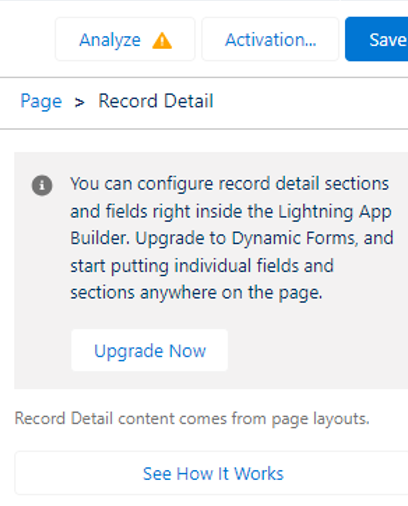The height and width of the screenshot is (506, 408).
Task: Open the Activation settings button
Action: click(270, 39)
